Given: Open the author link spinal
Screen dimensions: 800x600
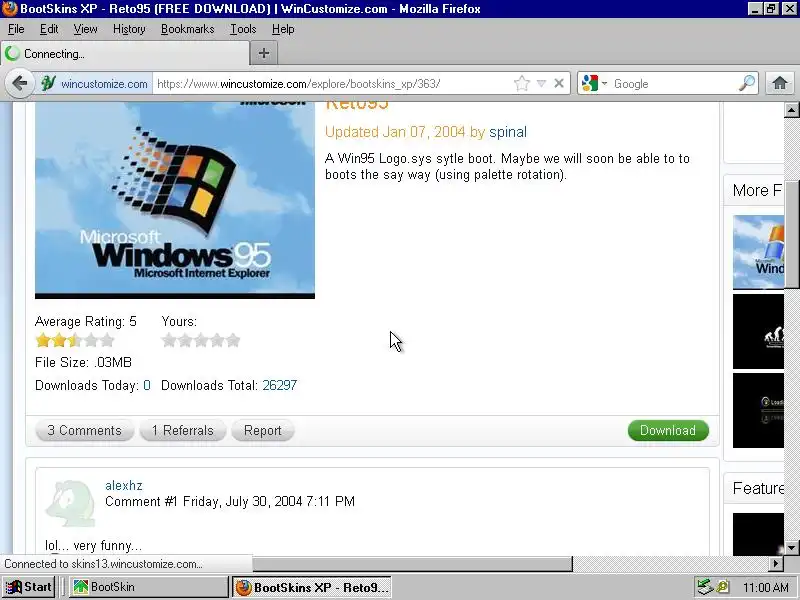Looking at the screenshot, I should 508,132.
